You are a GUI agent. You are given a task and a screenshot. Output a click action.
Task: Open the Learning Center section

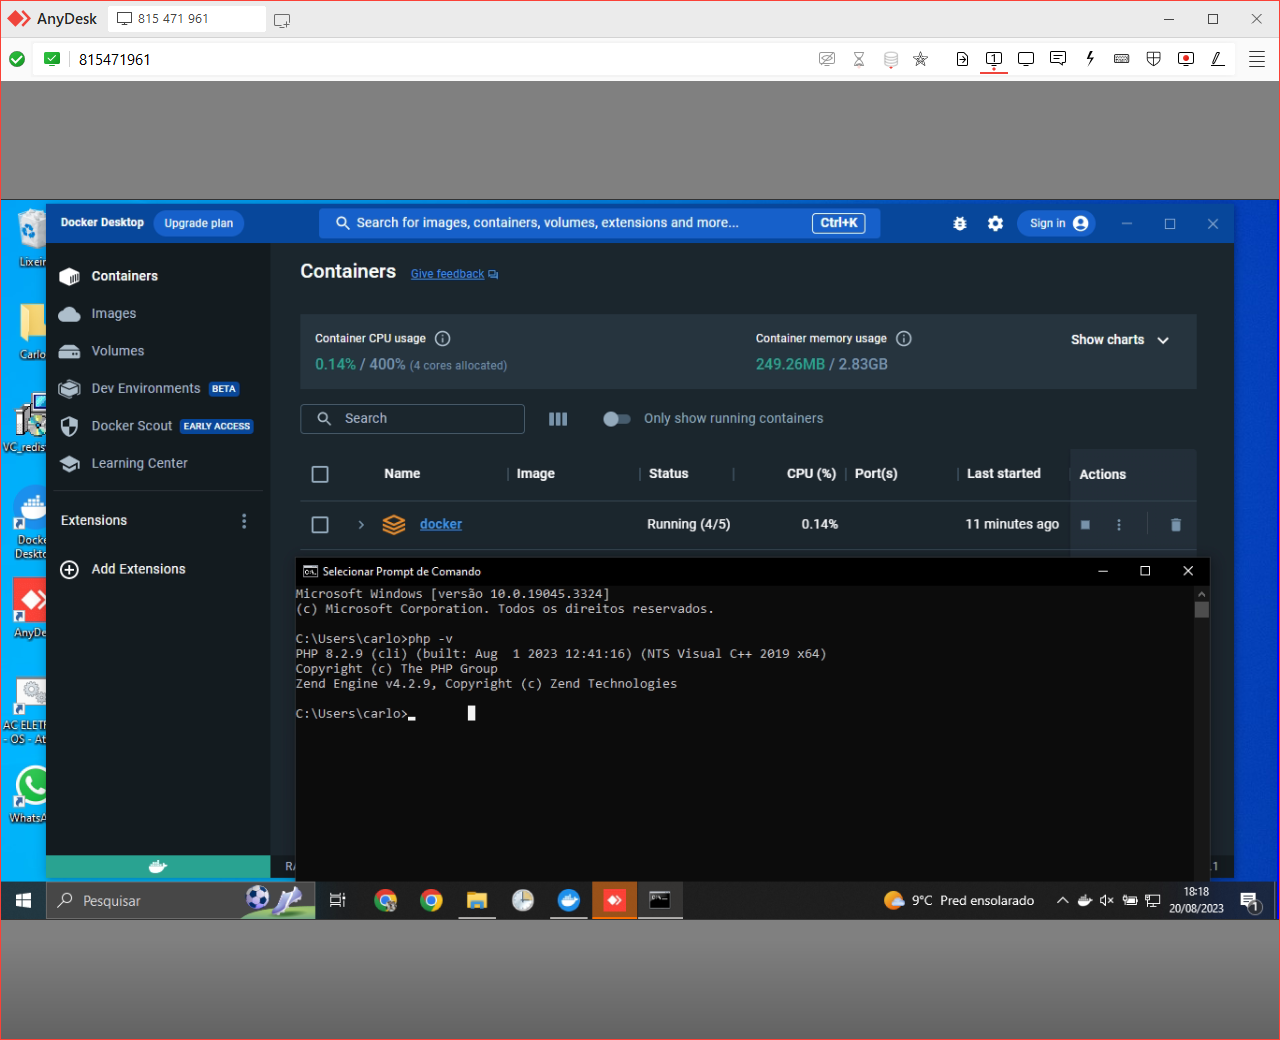pyautogui.click(x=137, y=463)
